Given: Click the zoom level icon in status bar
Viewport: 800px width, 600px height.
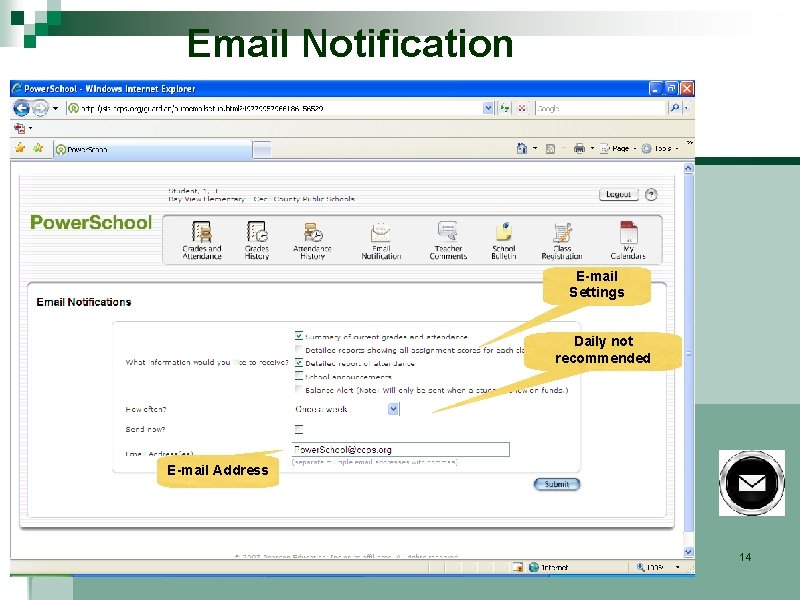Looking at the screenshot, I should coord(640,567).
